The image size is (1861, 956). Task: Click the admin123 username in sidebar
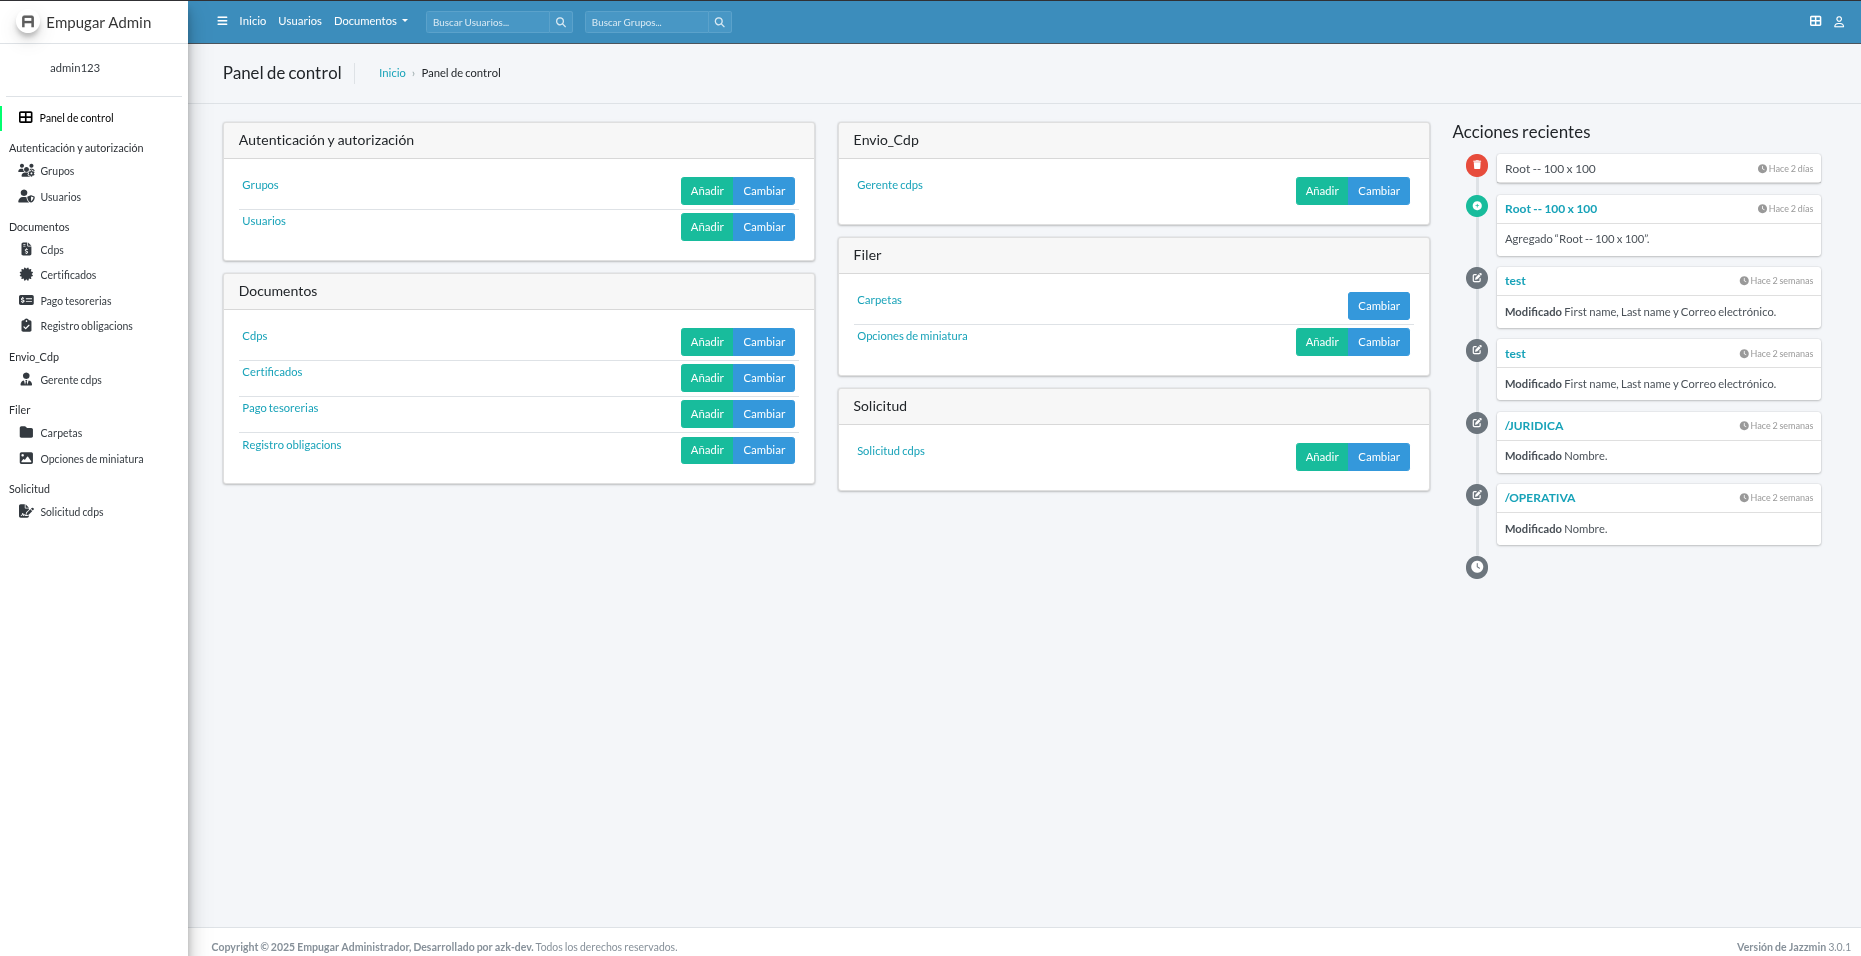(75, 68)
